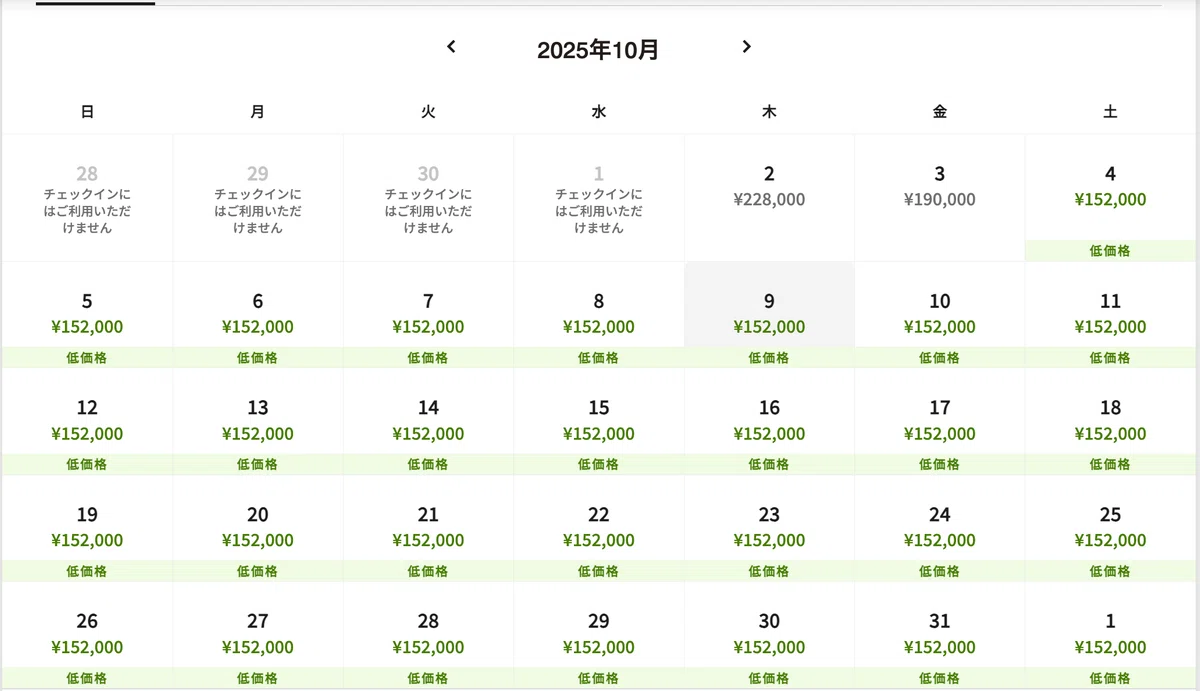Pick October 22 check-in date
The image size is (1200, 691).
(599, 529)
